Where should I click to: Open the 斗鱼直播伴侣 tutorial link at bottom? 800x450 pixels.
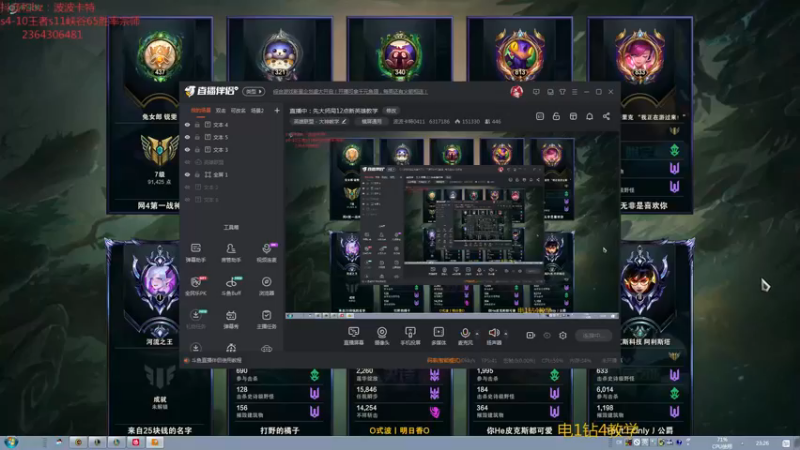coord(216,360)
